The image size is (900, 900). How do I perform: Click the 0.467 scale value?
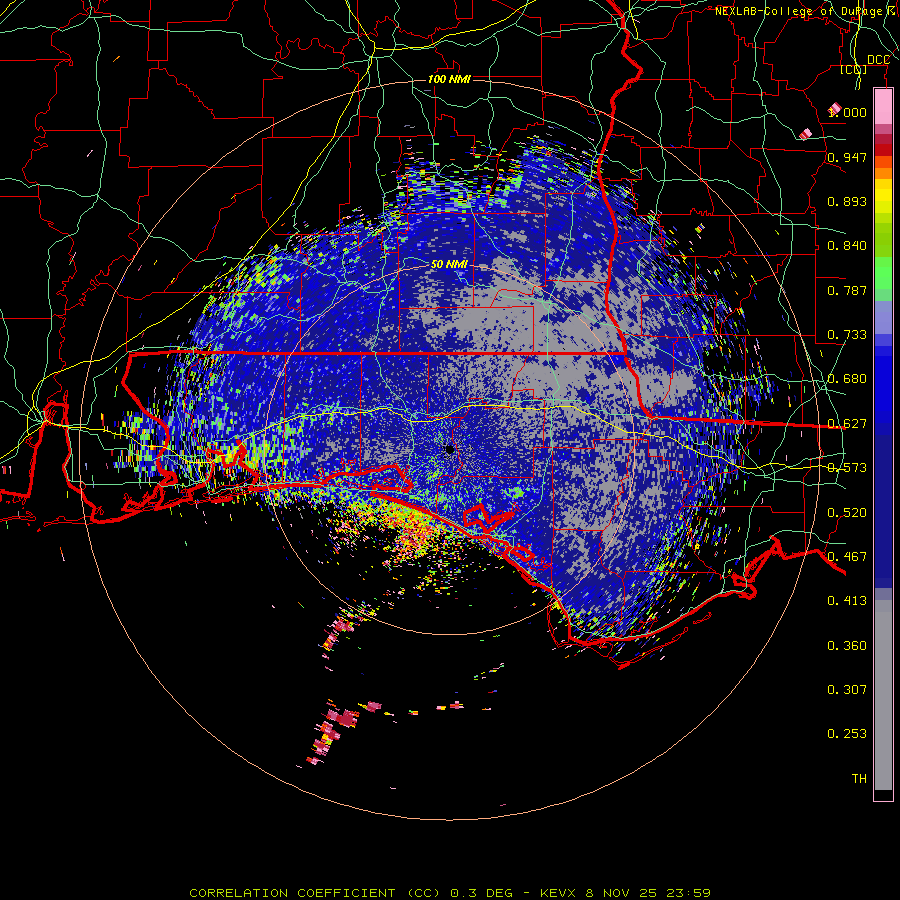tap(847, 557)
